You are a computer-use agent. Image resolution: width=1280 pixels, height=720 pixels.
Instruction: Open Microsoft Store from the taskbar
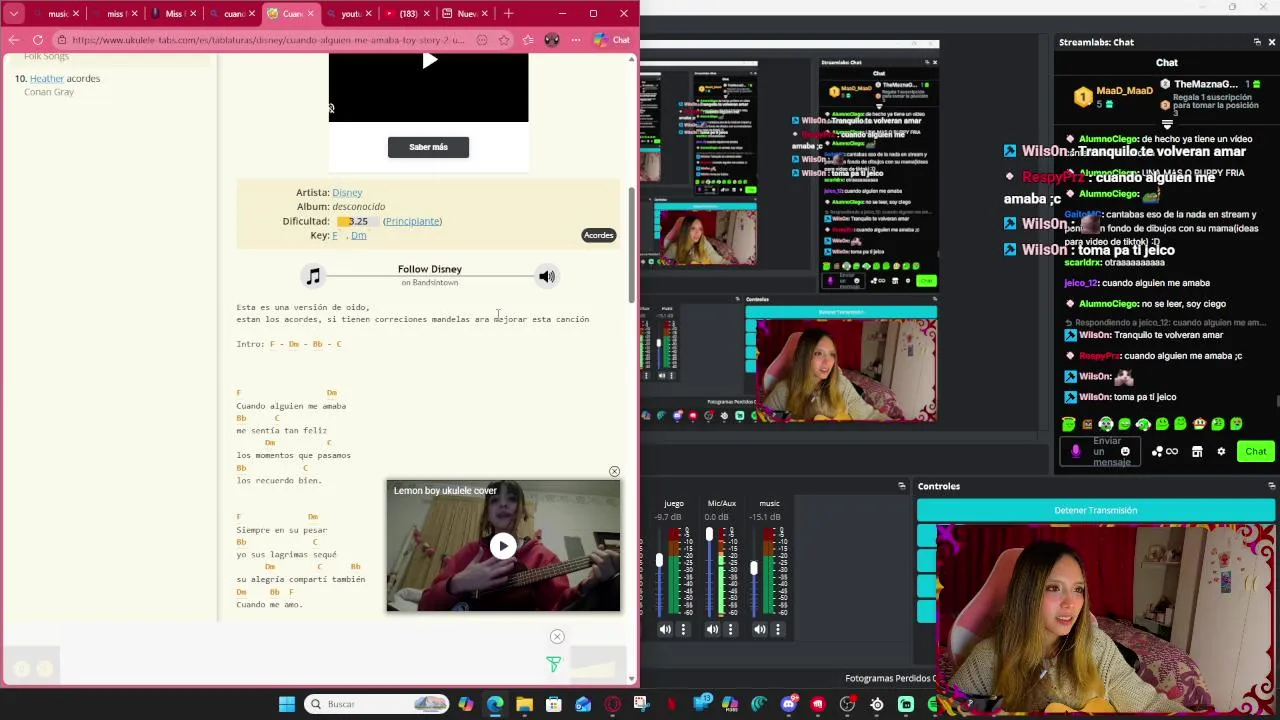(x=553, y=704)
